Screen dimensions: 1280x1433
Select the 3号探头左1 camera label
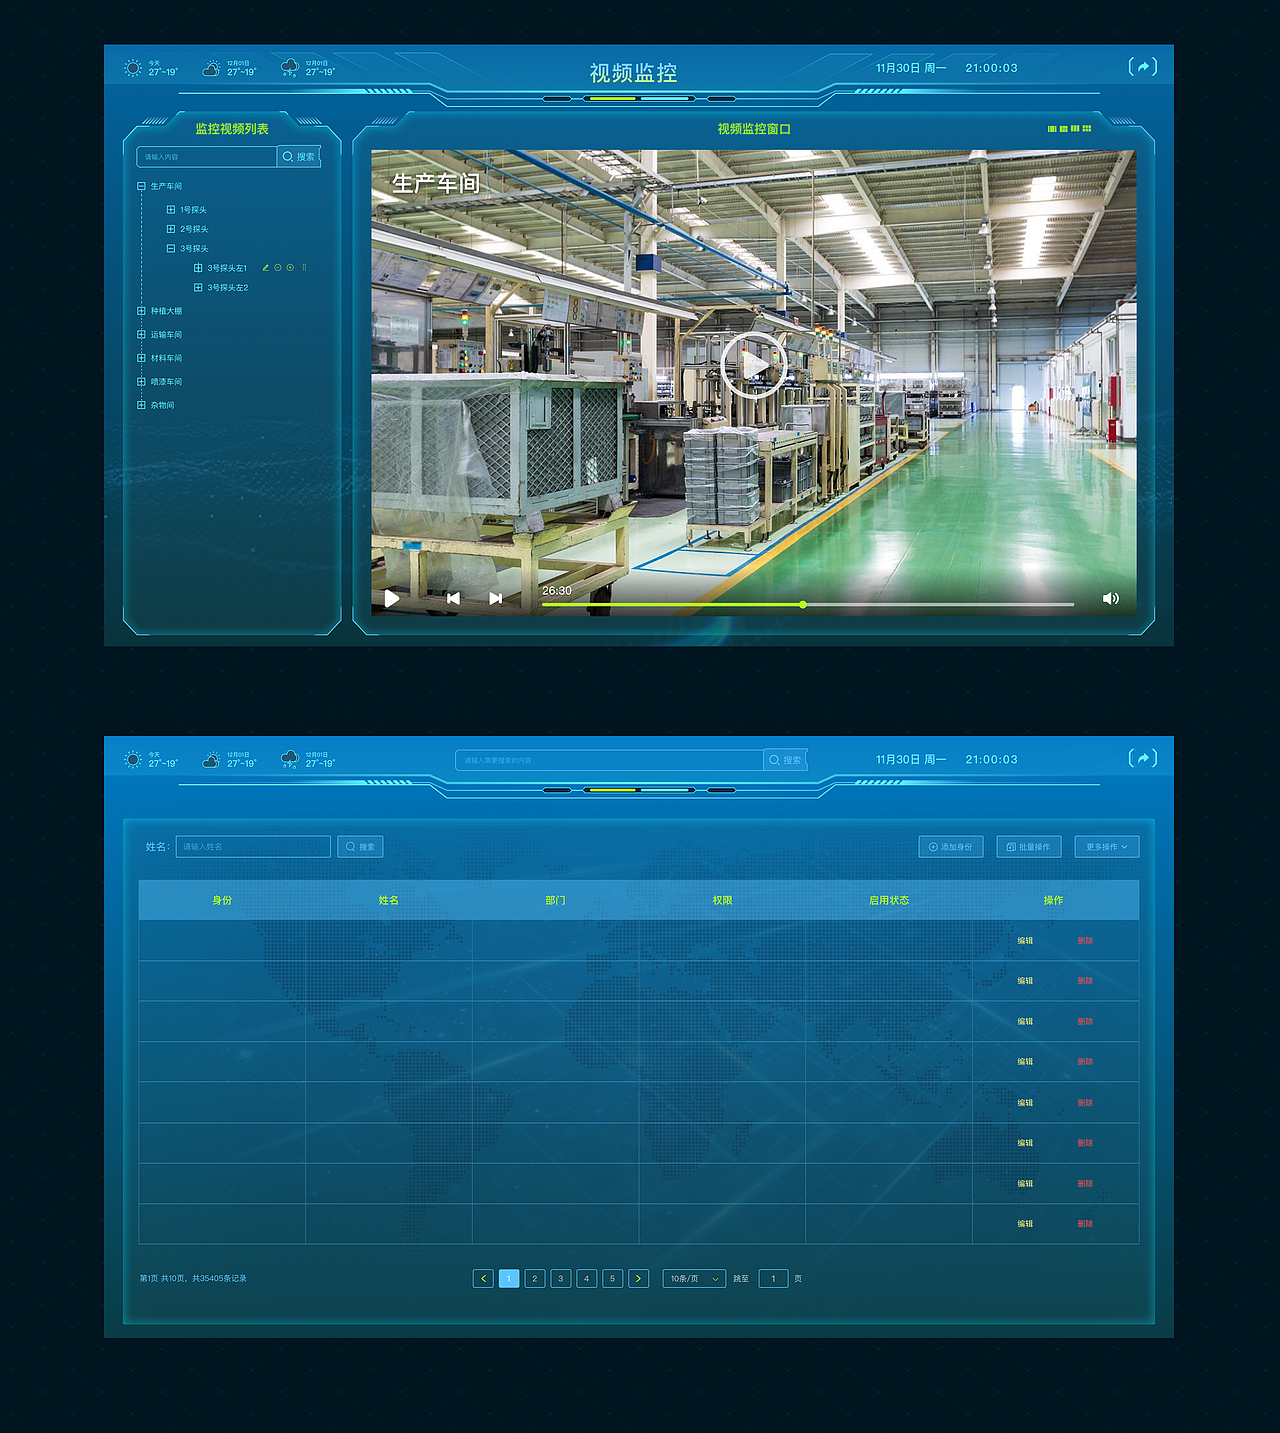[227, 268]
